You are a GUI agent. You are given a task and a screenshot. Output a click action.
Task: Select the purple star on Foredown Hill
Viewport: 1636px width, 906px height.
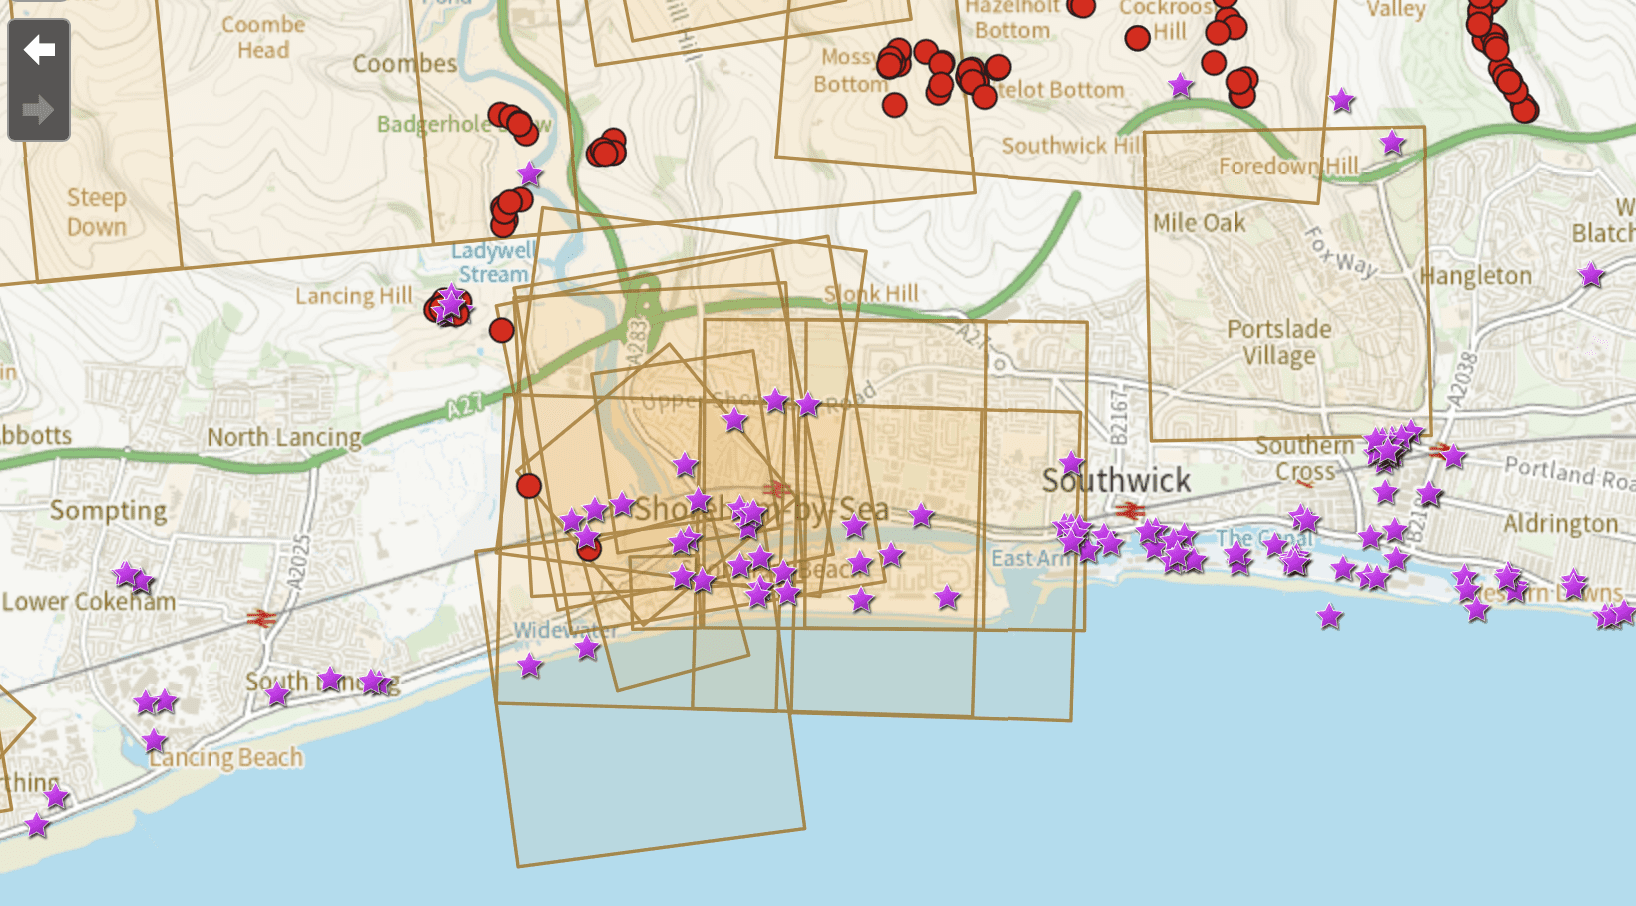(1392, 143)
